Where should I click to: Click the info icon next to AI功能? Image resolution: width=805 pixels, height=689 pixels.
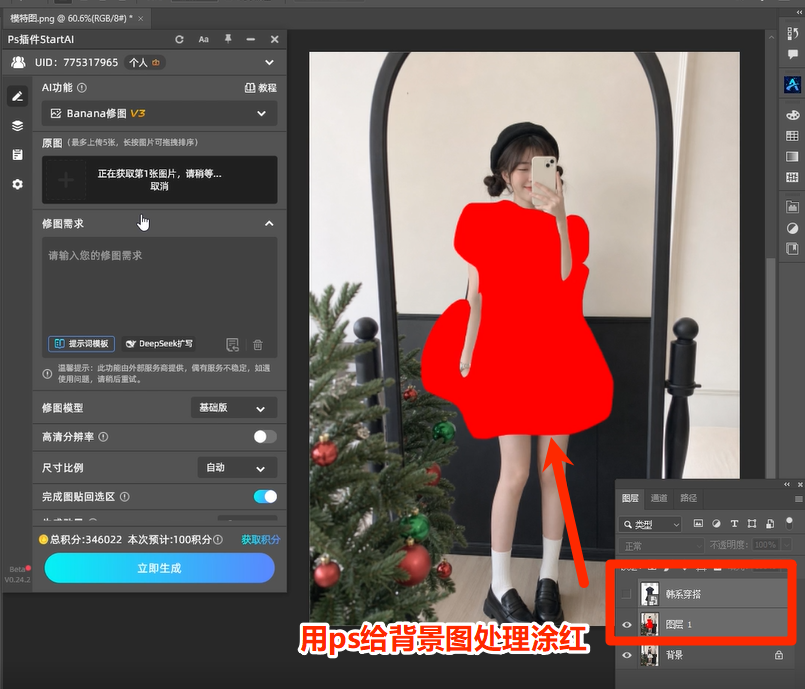(82, 88)
